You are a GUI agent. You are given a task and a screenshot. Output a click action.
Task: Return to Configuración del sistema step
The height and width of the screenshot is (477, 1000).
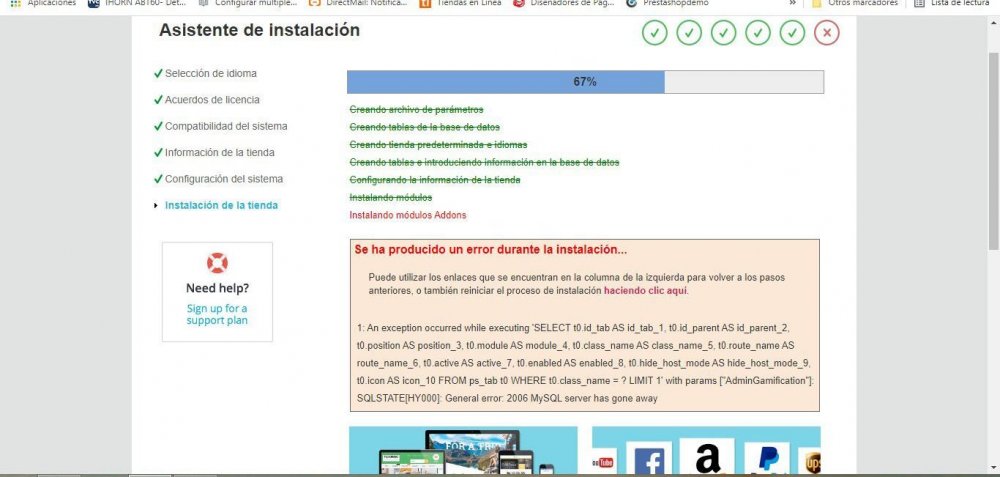(x=224, y=179)
